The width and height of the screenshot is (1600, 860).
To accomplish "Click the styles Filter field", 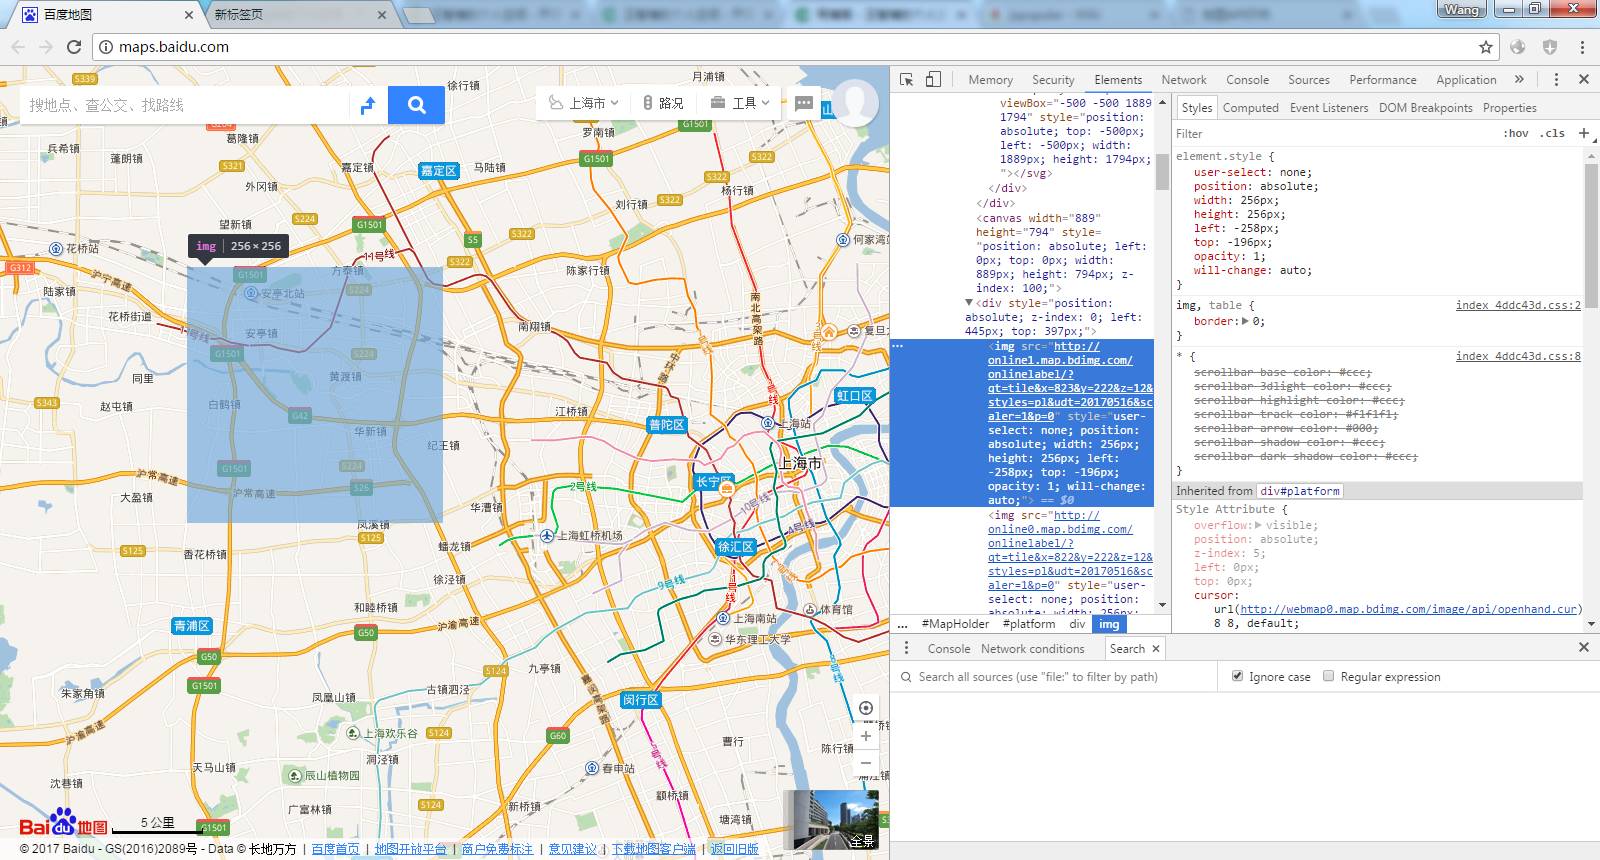I will 1335,133.
